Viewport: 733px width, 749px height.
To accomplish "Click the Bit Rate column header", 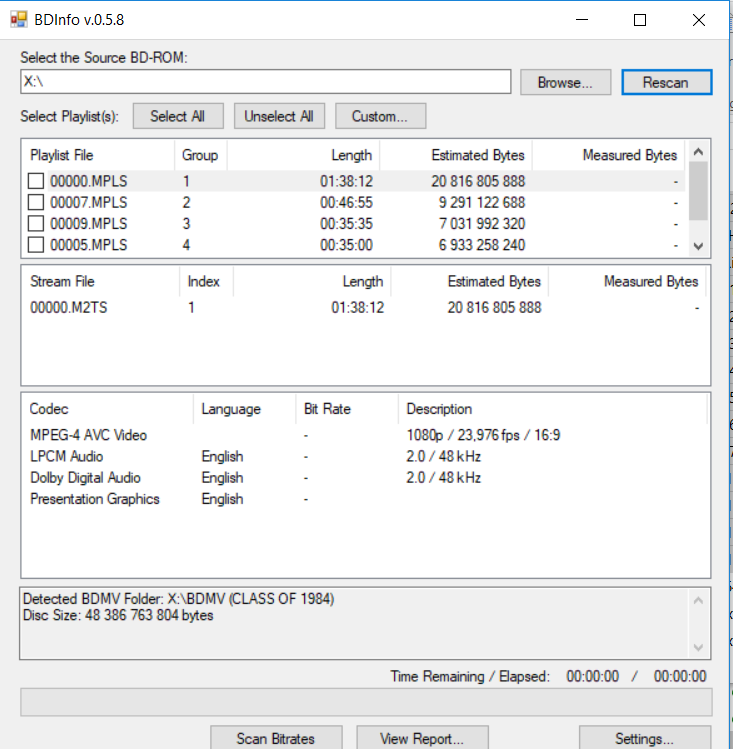I will coord(347,409).
